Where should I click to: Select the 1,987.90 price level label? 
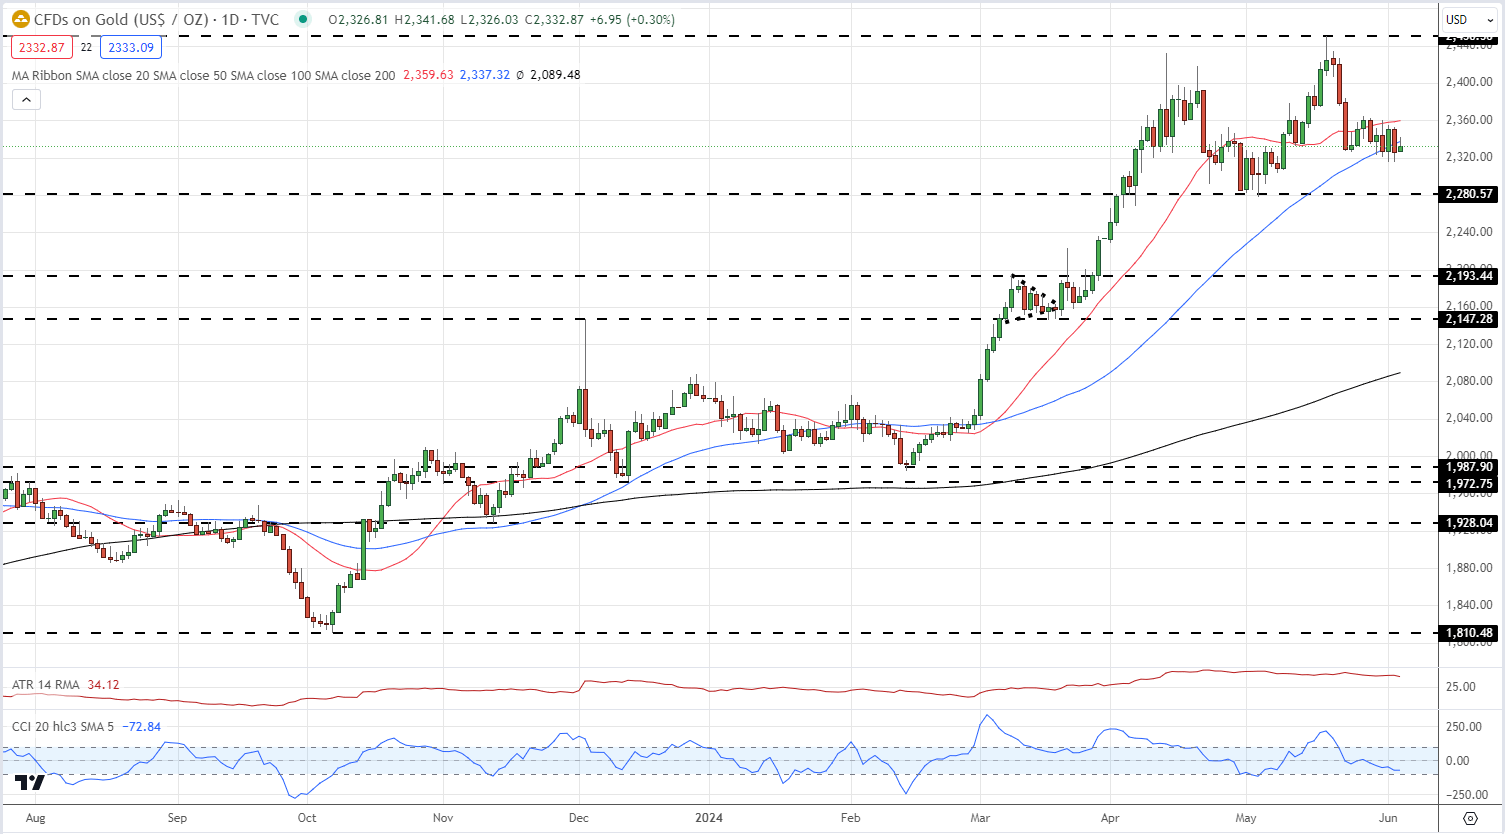tap(1468, 467)
